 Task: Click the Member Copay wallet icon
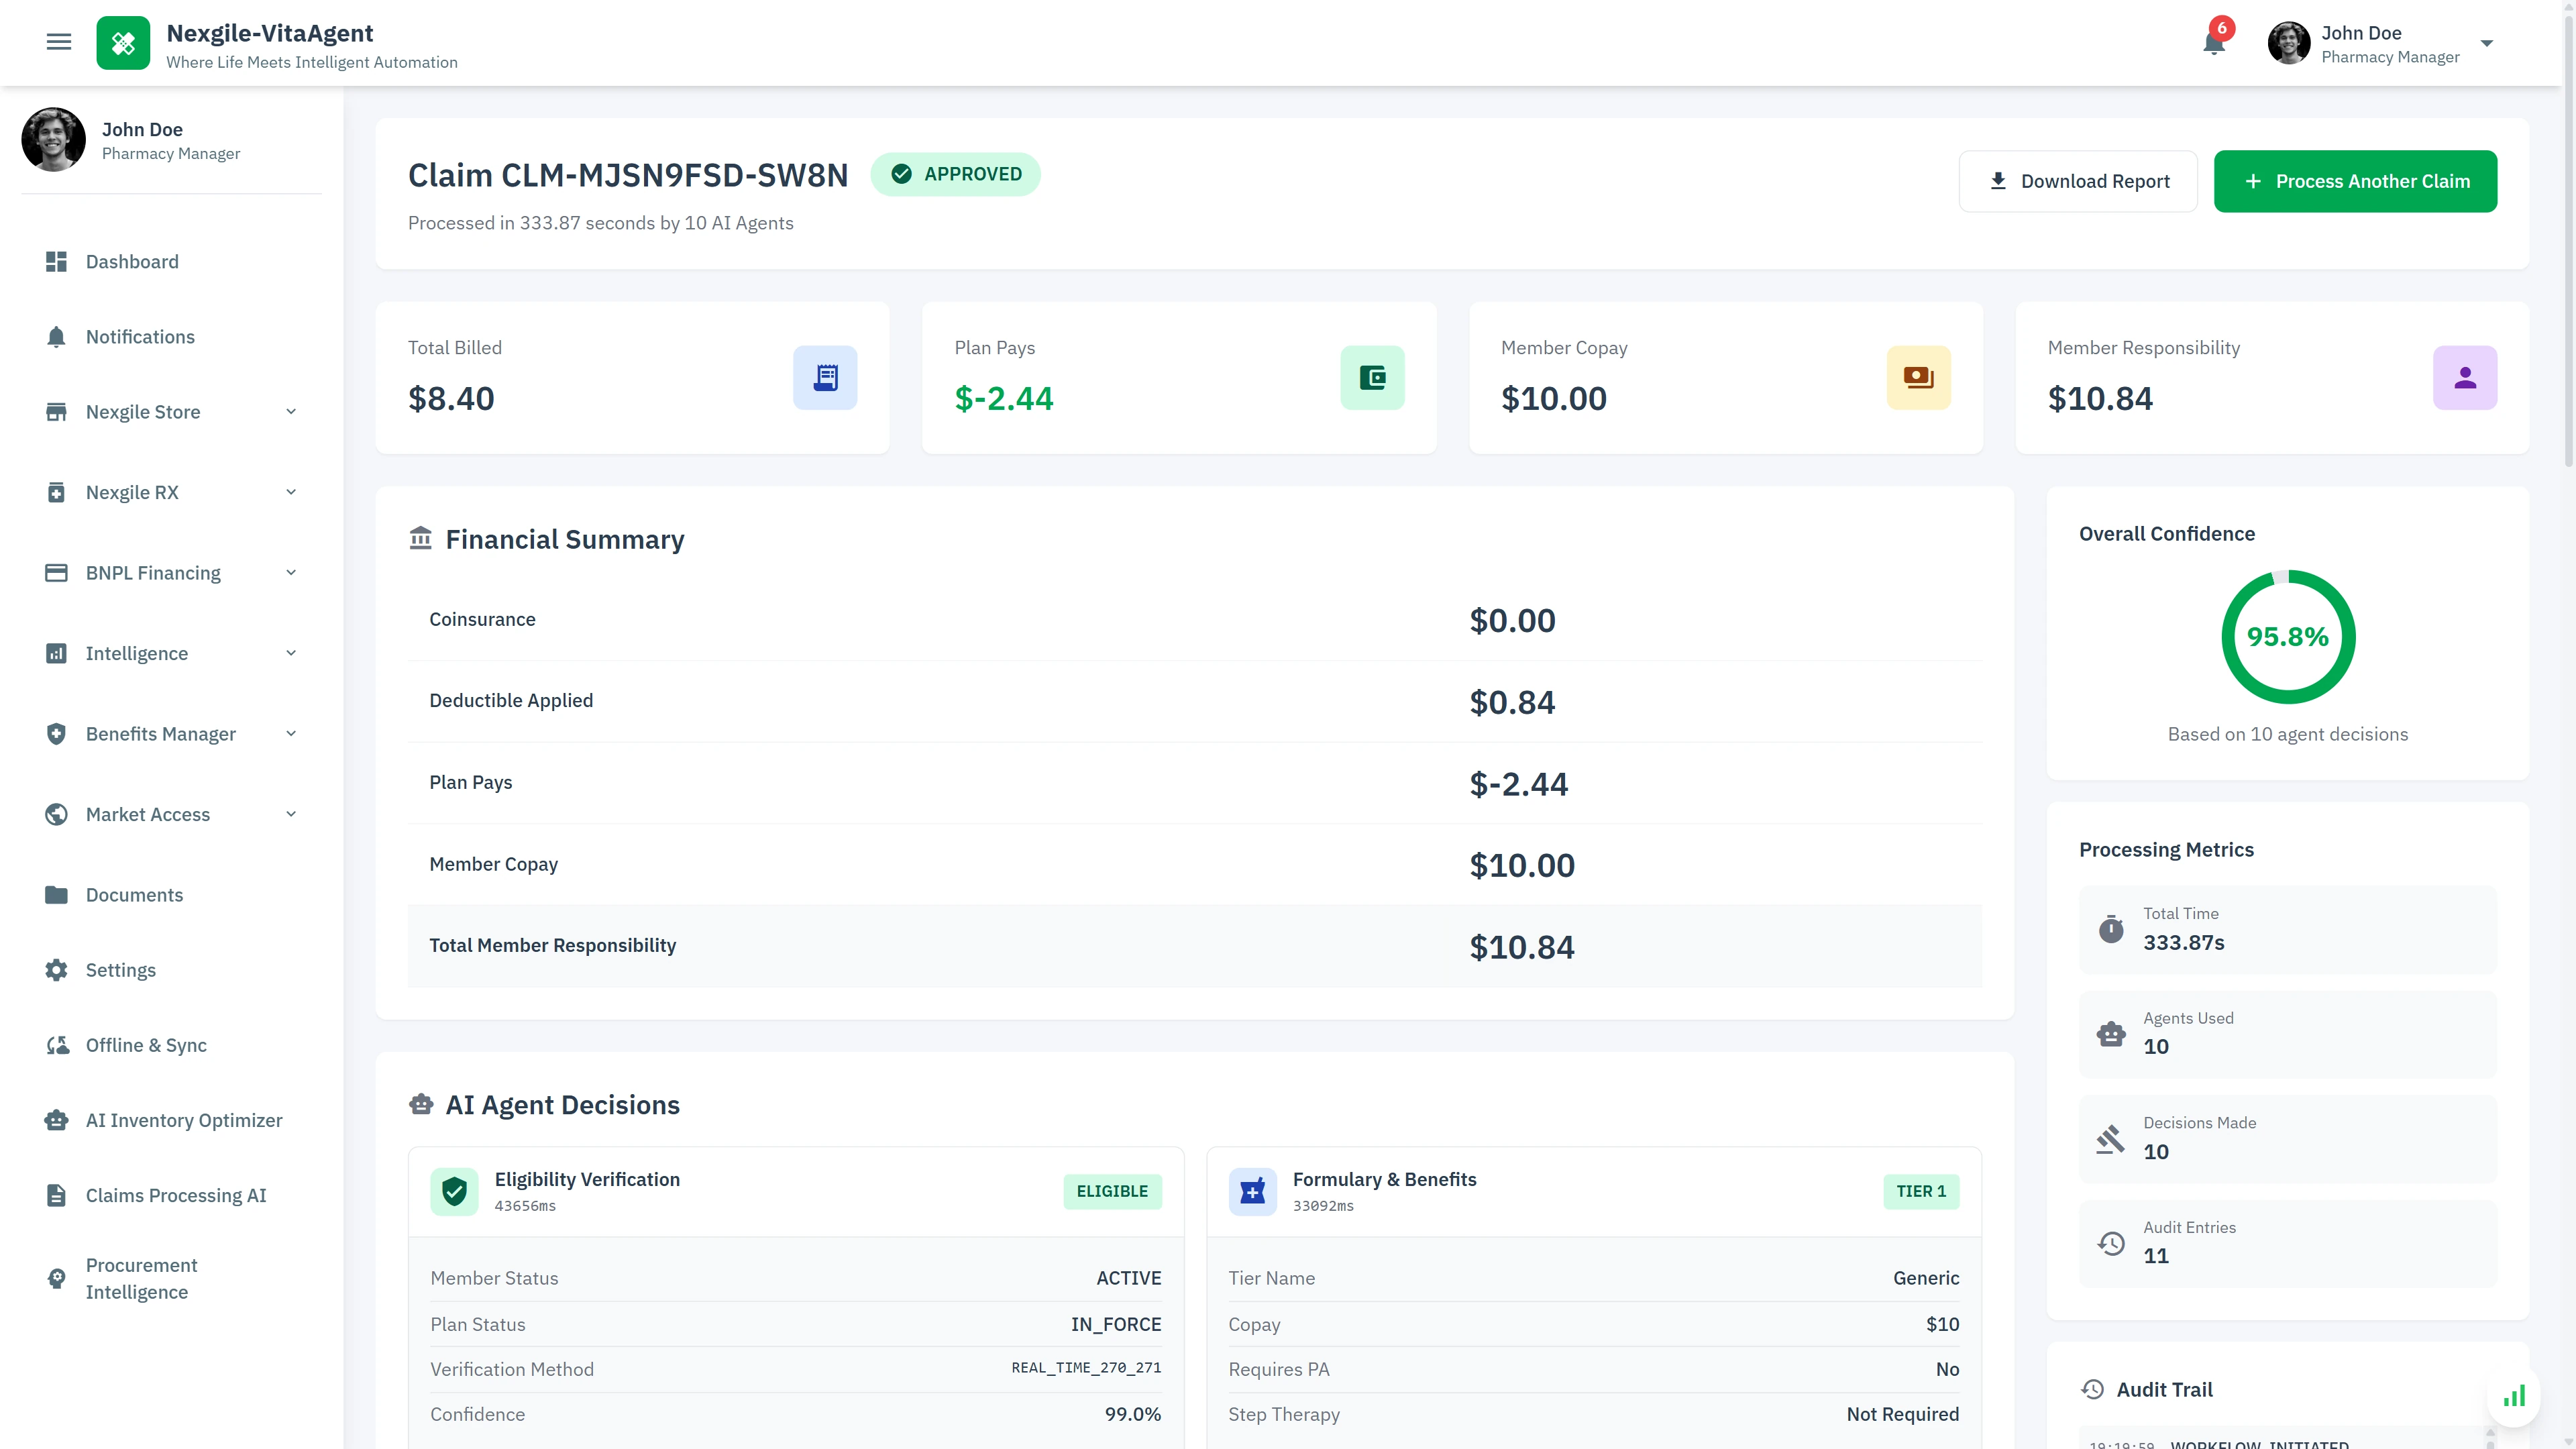(1918, 377)
